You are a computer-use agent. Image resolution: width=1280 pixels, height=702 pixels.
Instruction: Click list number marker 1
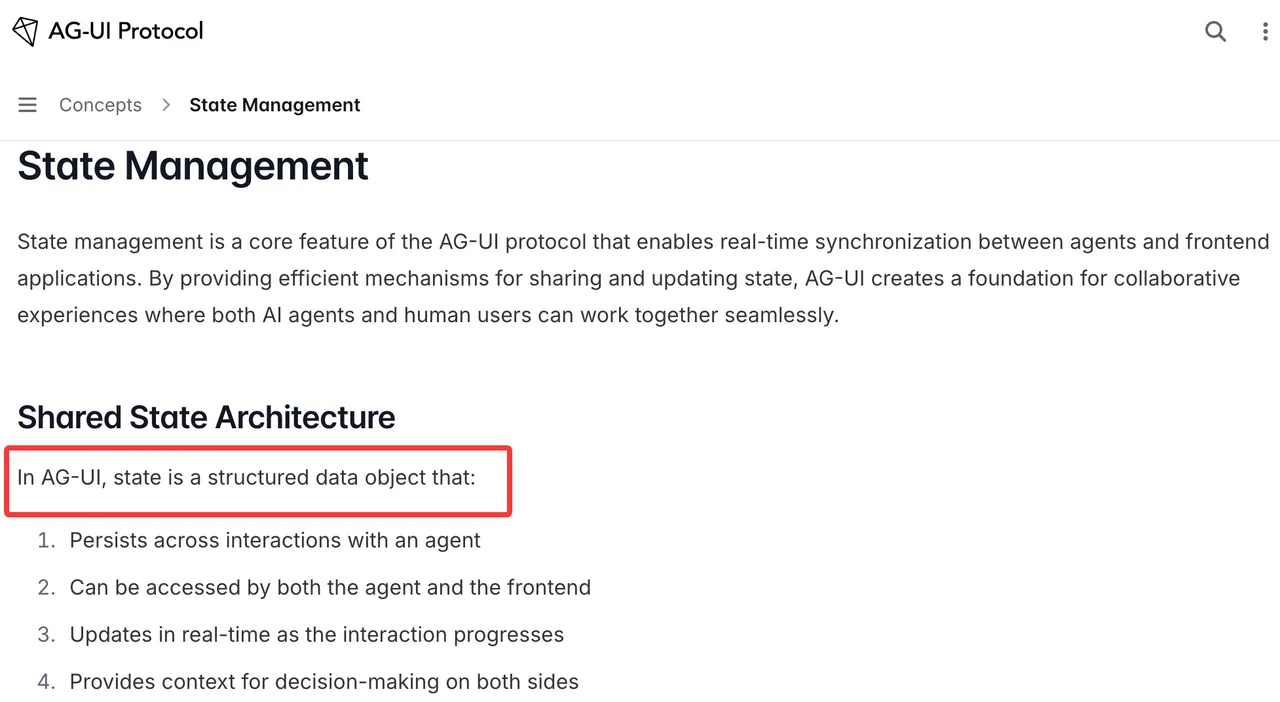[x=45, y=540]
